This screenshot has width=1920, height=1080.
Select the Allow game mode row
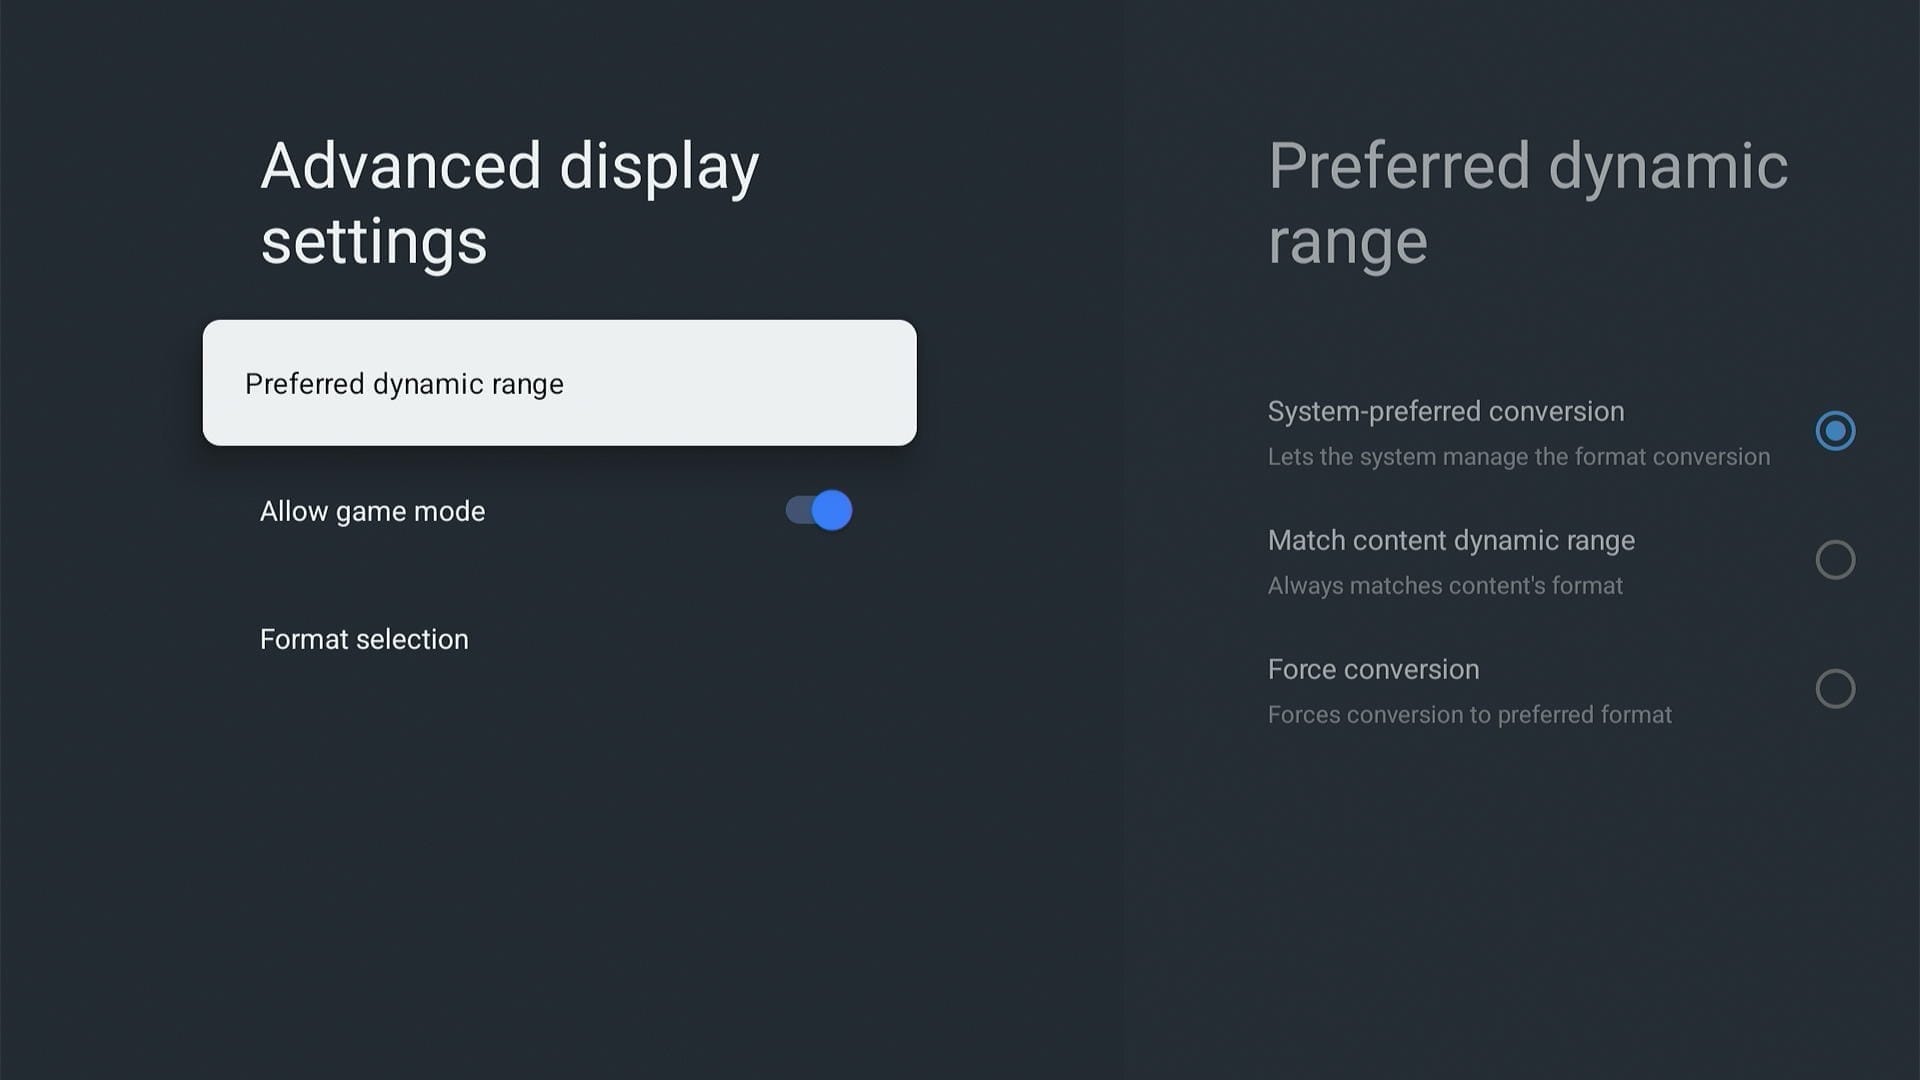(x=373, y=510)
